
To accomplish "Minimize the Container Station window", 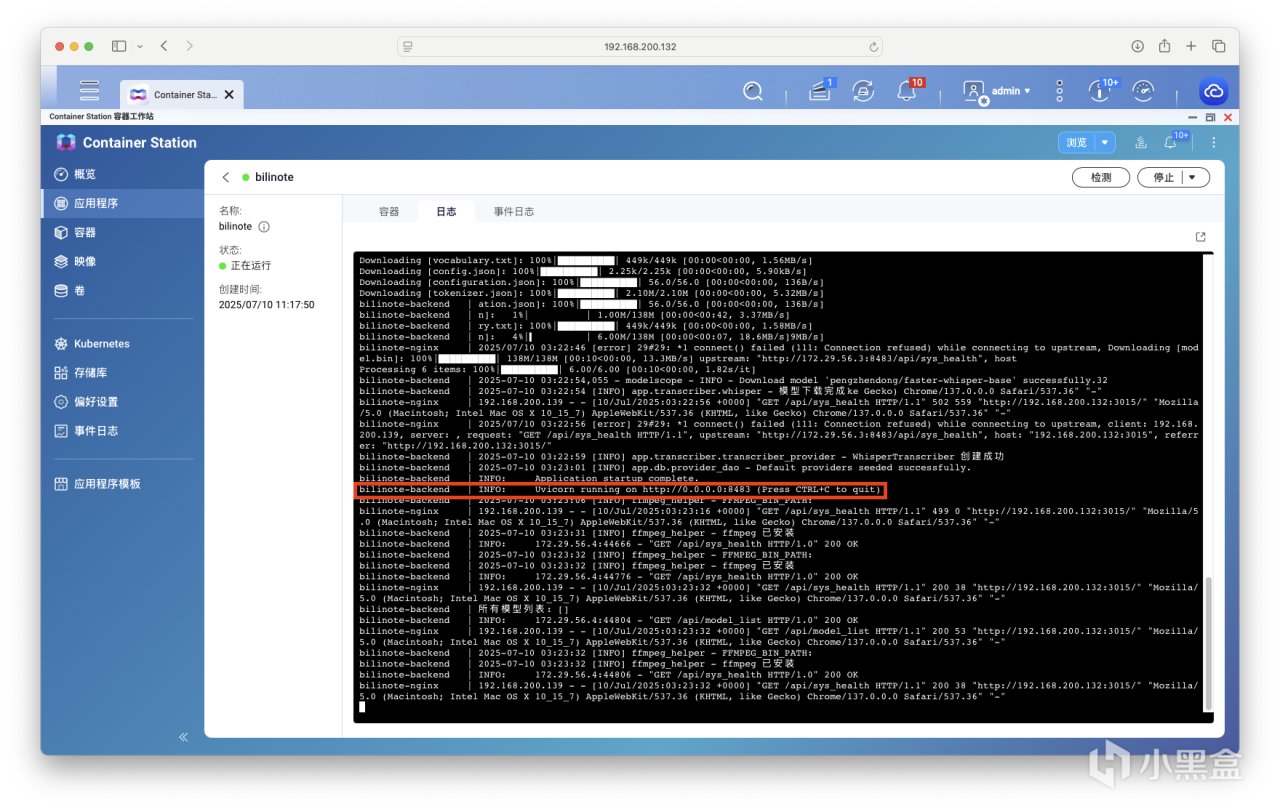I will [1192, 117].
